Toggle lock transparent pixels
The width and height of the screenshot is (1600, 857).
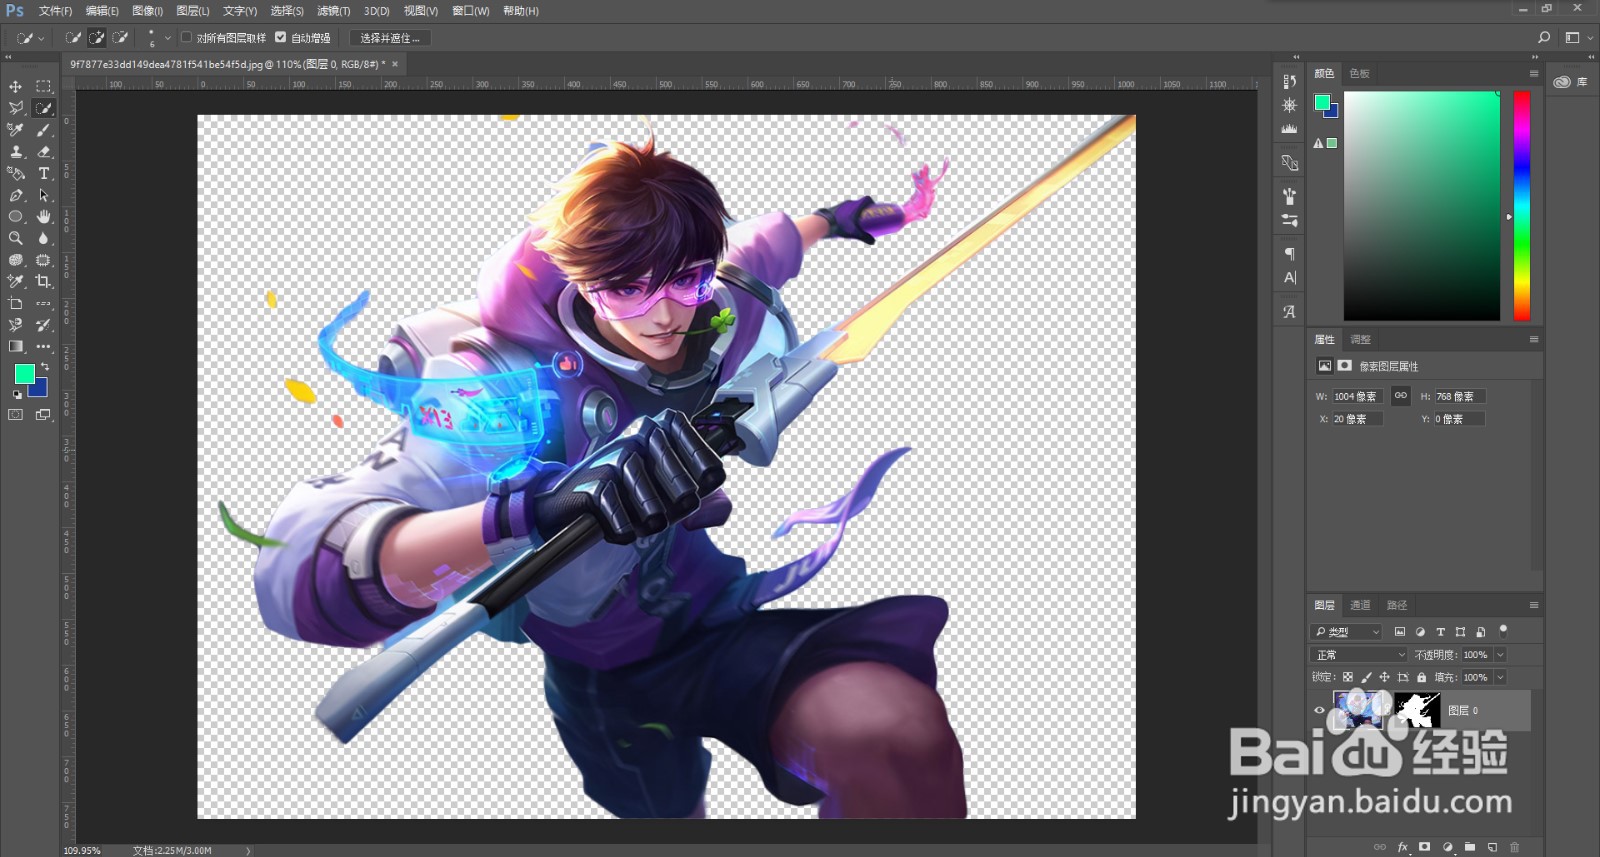click(1348, 677)
